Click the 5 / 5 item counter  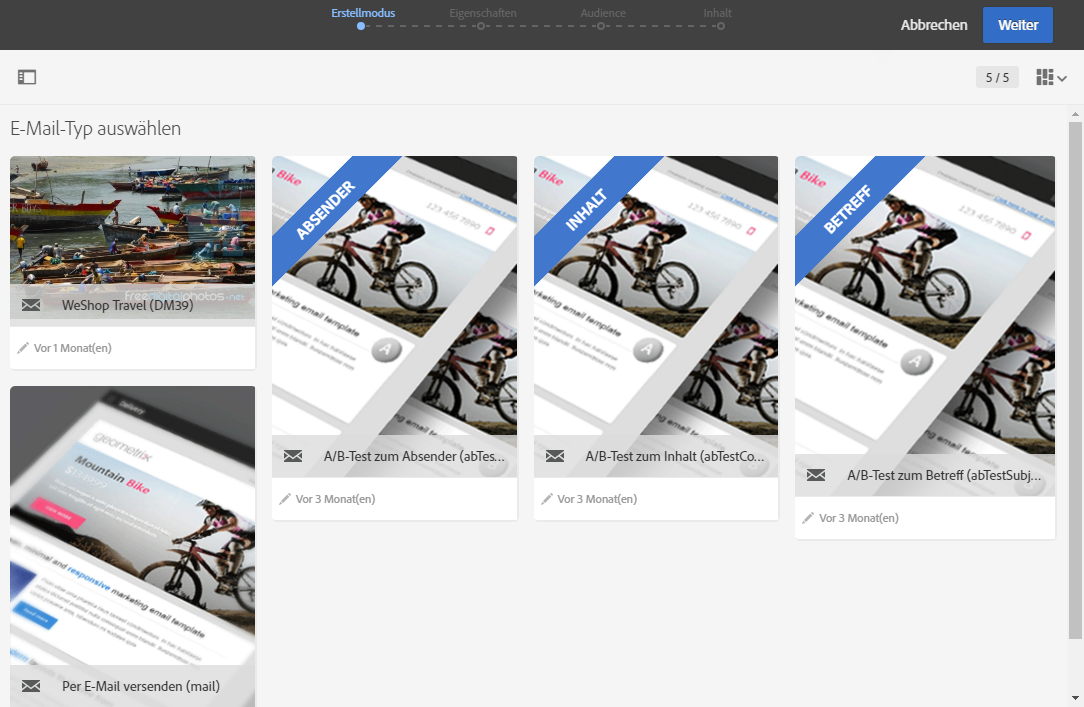coord(997,77)
